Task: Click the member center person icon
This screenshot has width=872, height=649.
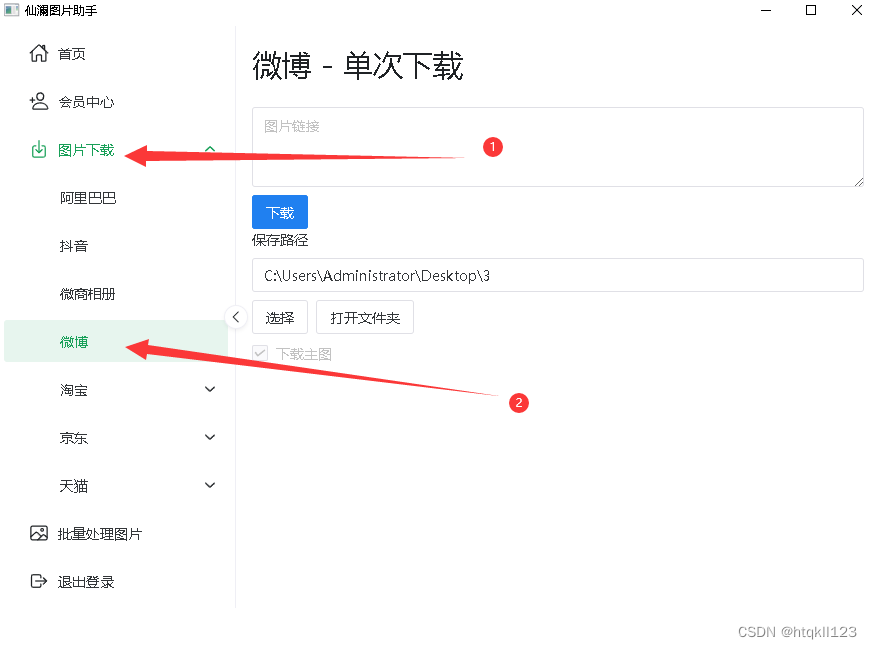Action: click(x=38, y=101)
